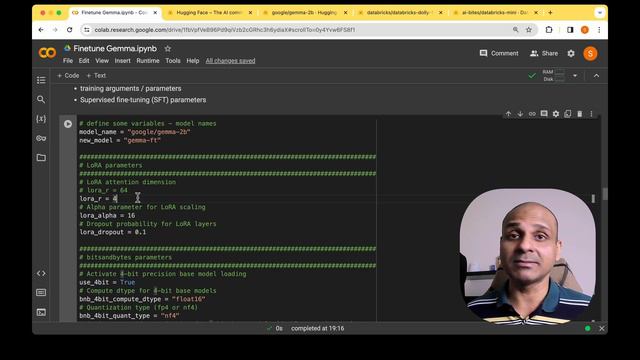Viewport: 640px width, 360px height.
Task: Click the browser address bar URL
Action: 224,30
